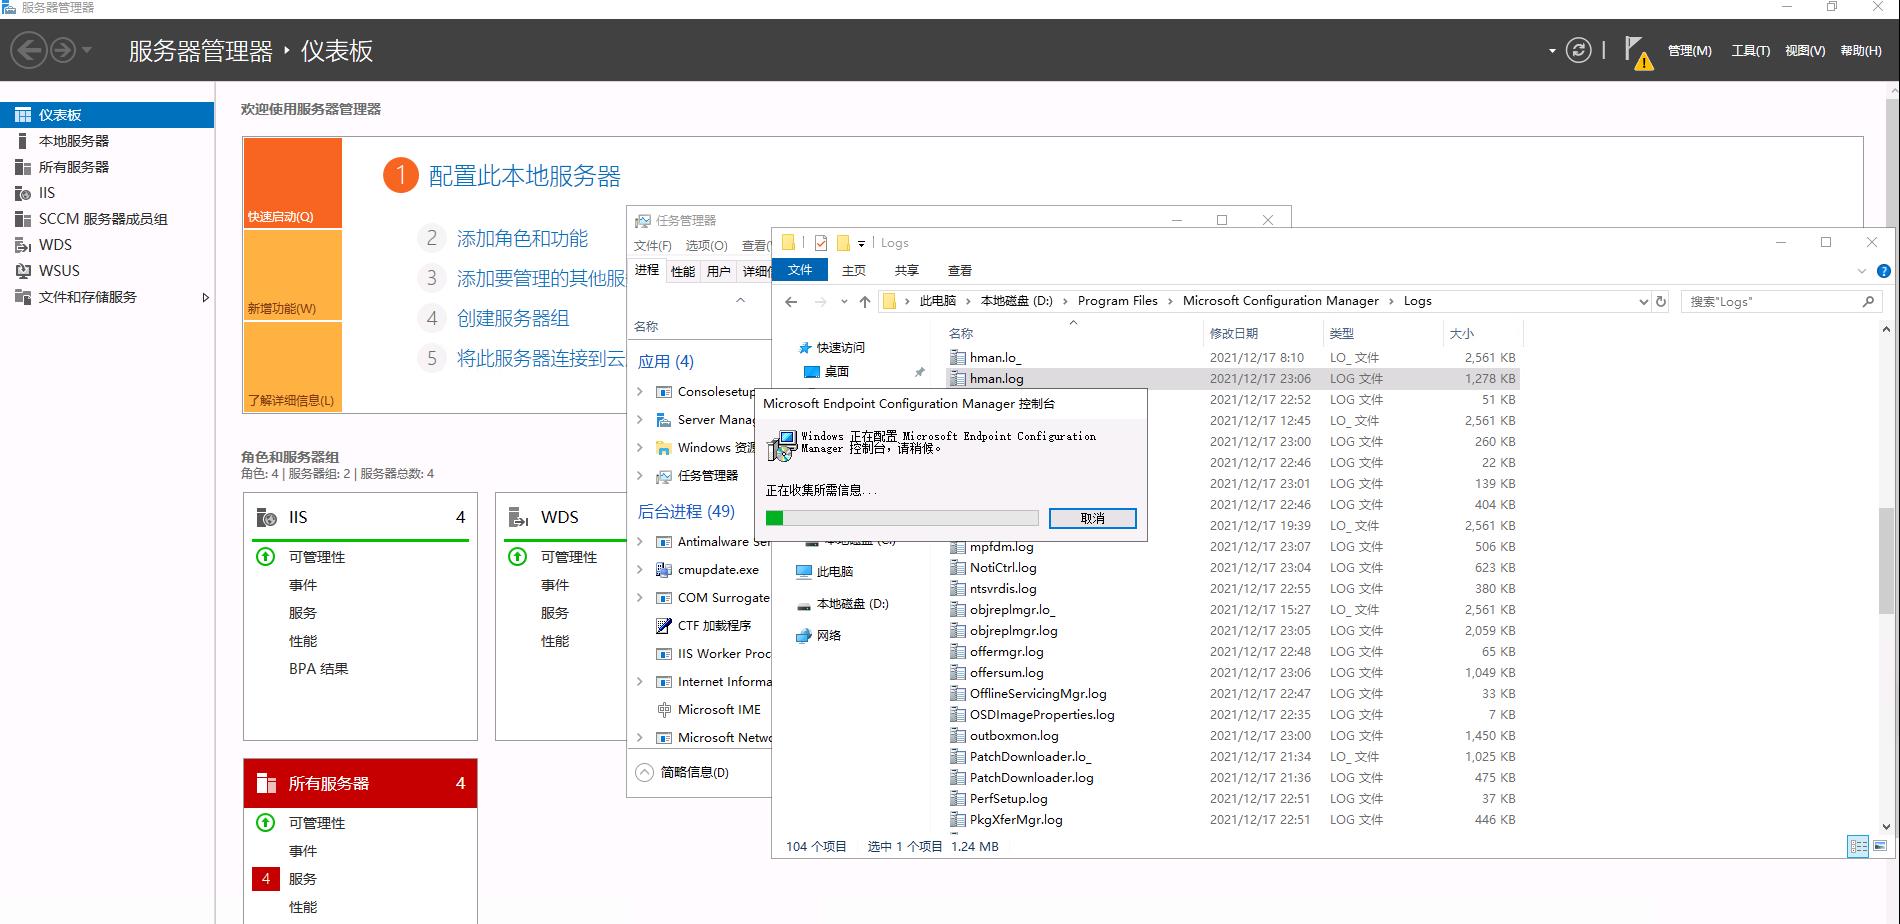This screenshot has height=924, width=1900.
Task: Click the WDS tile header icon
Action: (x=518, y=517)
